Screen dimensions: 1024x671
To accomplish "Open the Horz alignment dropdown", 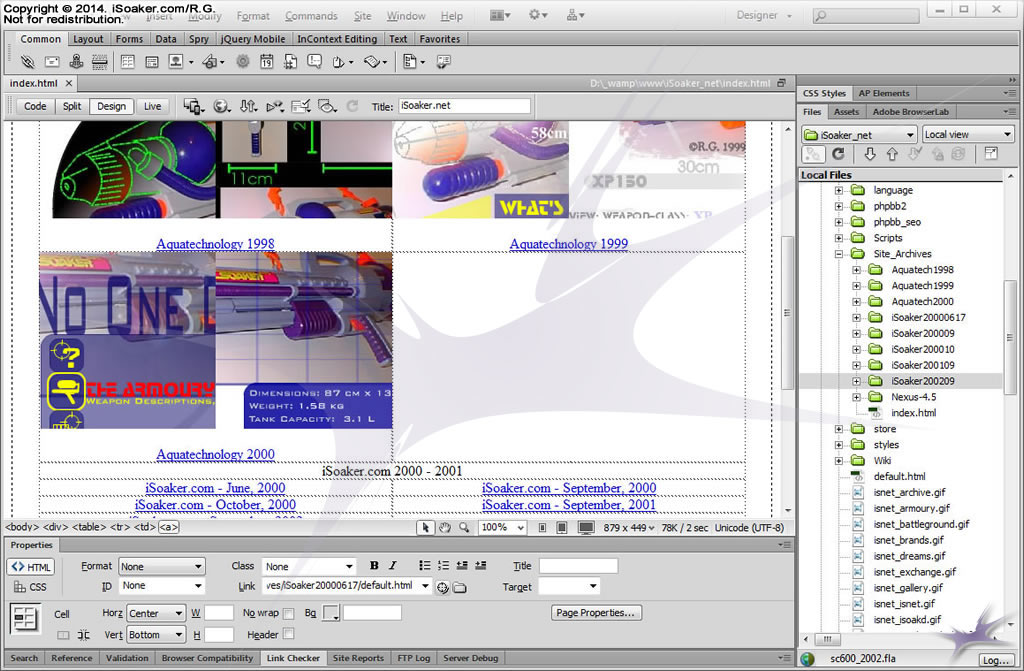I will click(155, 614).
